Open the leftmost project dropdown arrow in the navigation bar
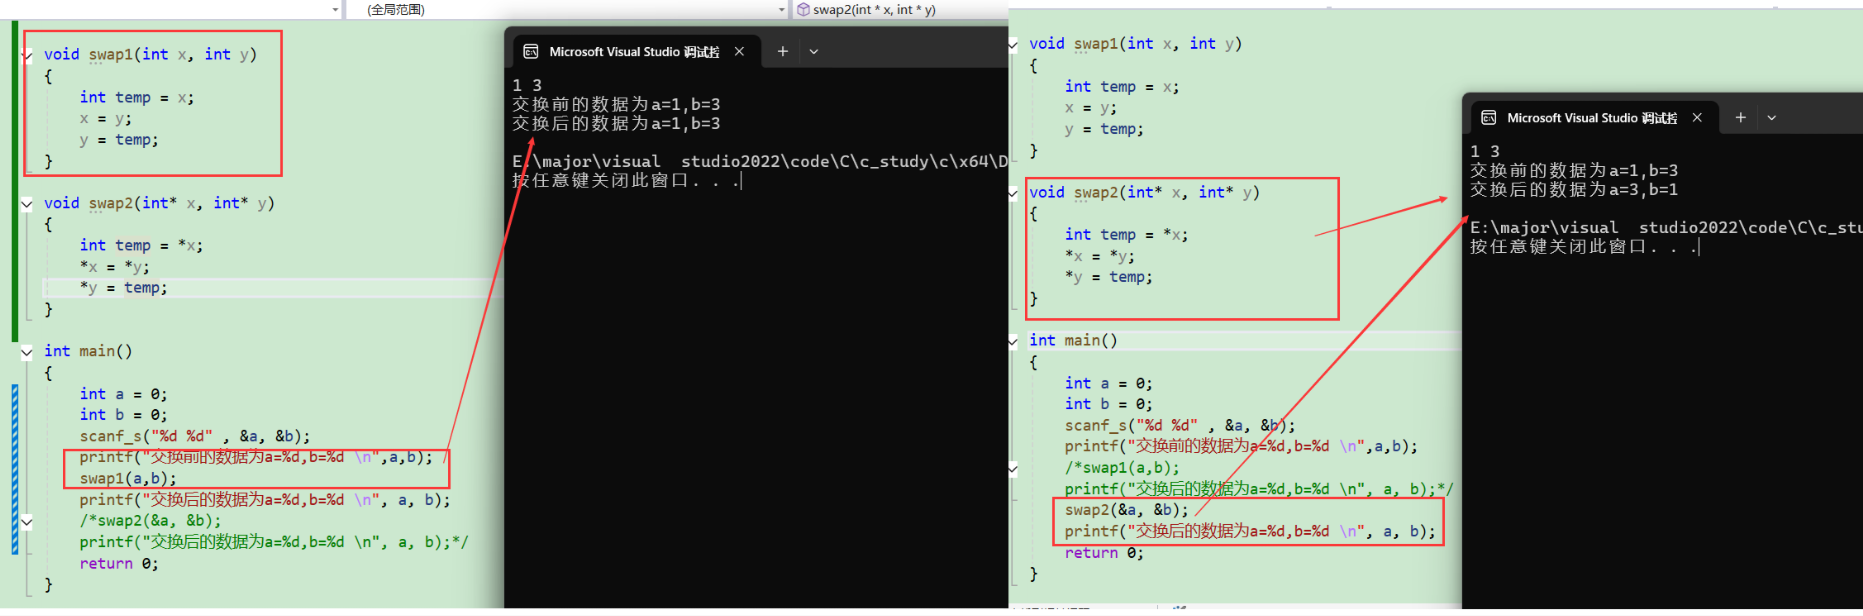Viewport: 1863px width, 616px height. (x=335, y=9)
